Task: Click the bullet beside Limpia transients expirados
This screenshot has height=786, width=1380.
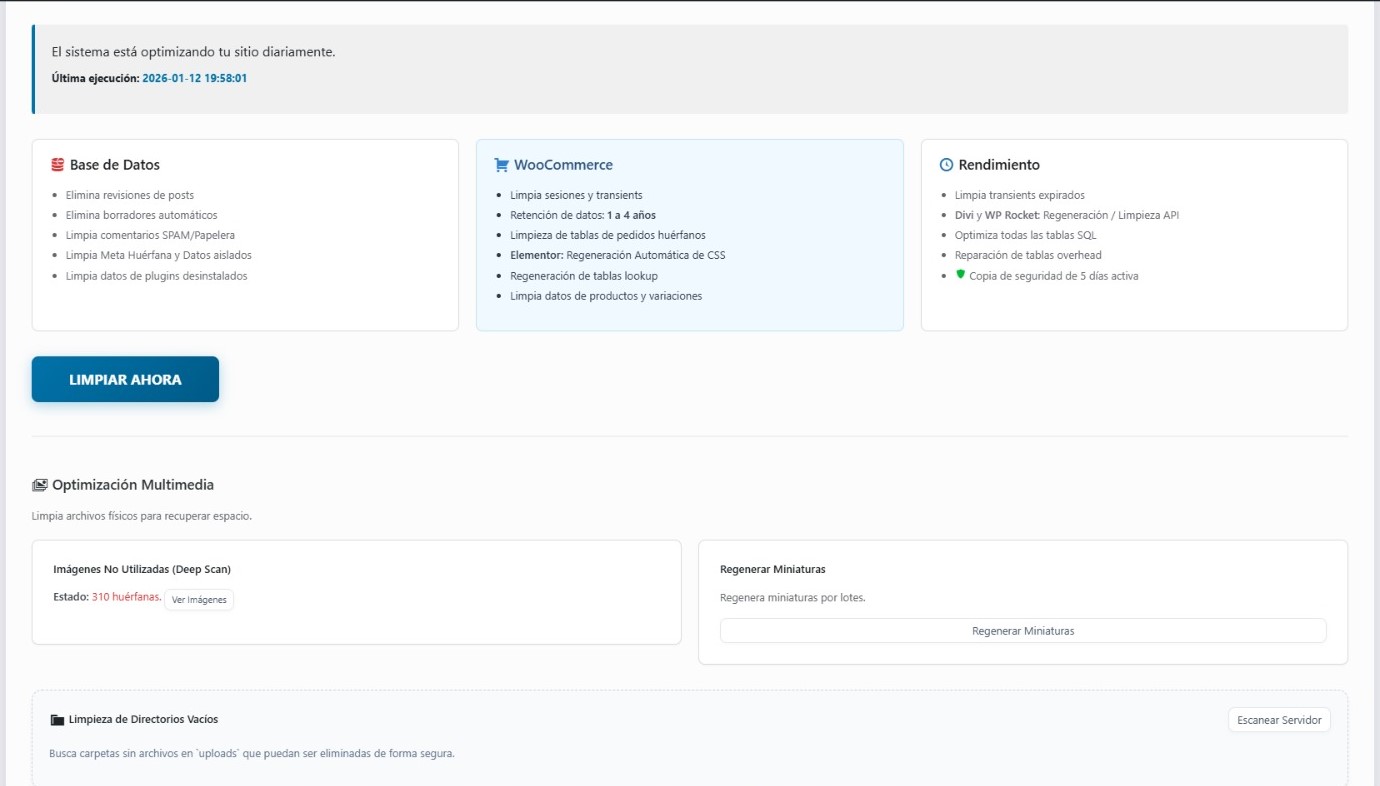Action: pos(945,194)
